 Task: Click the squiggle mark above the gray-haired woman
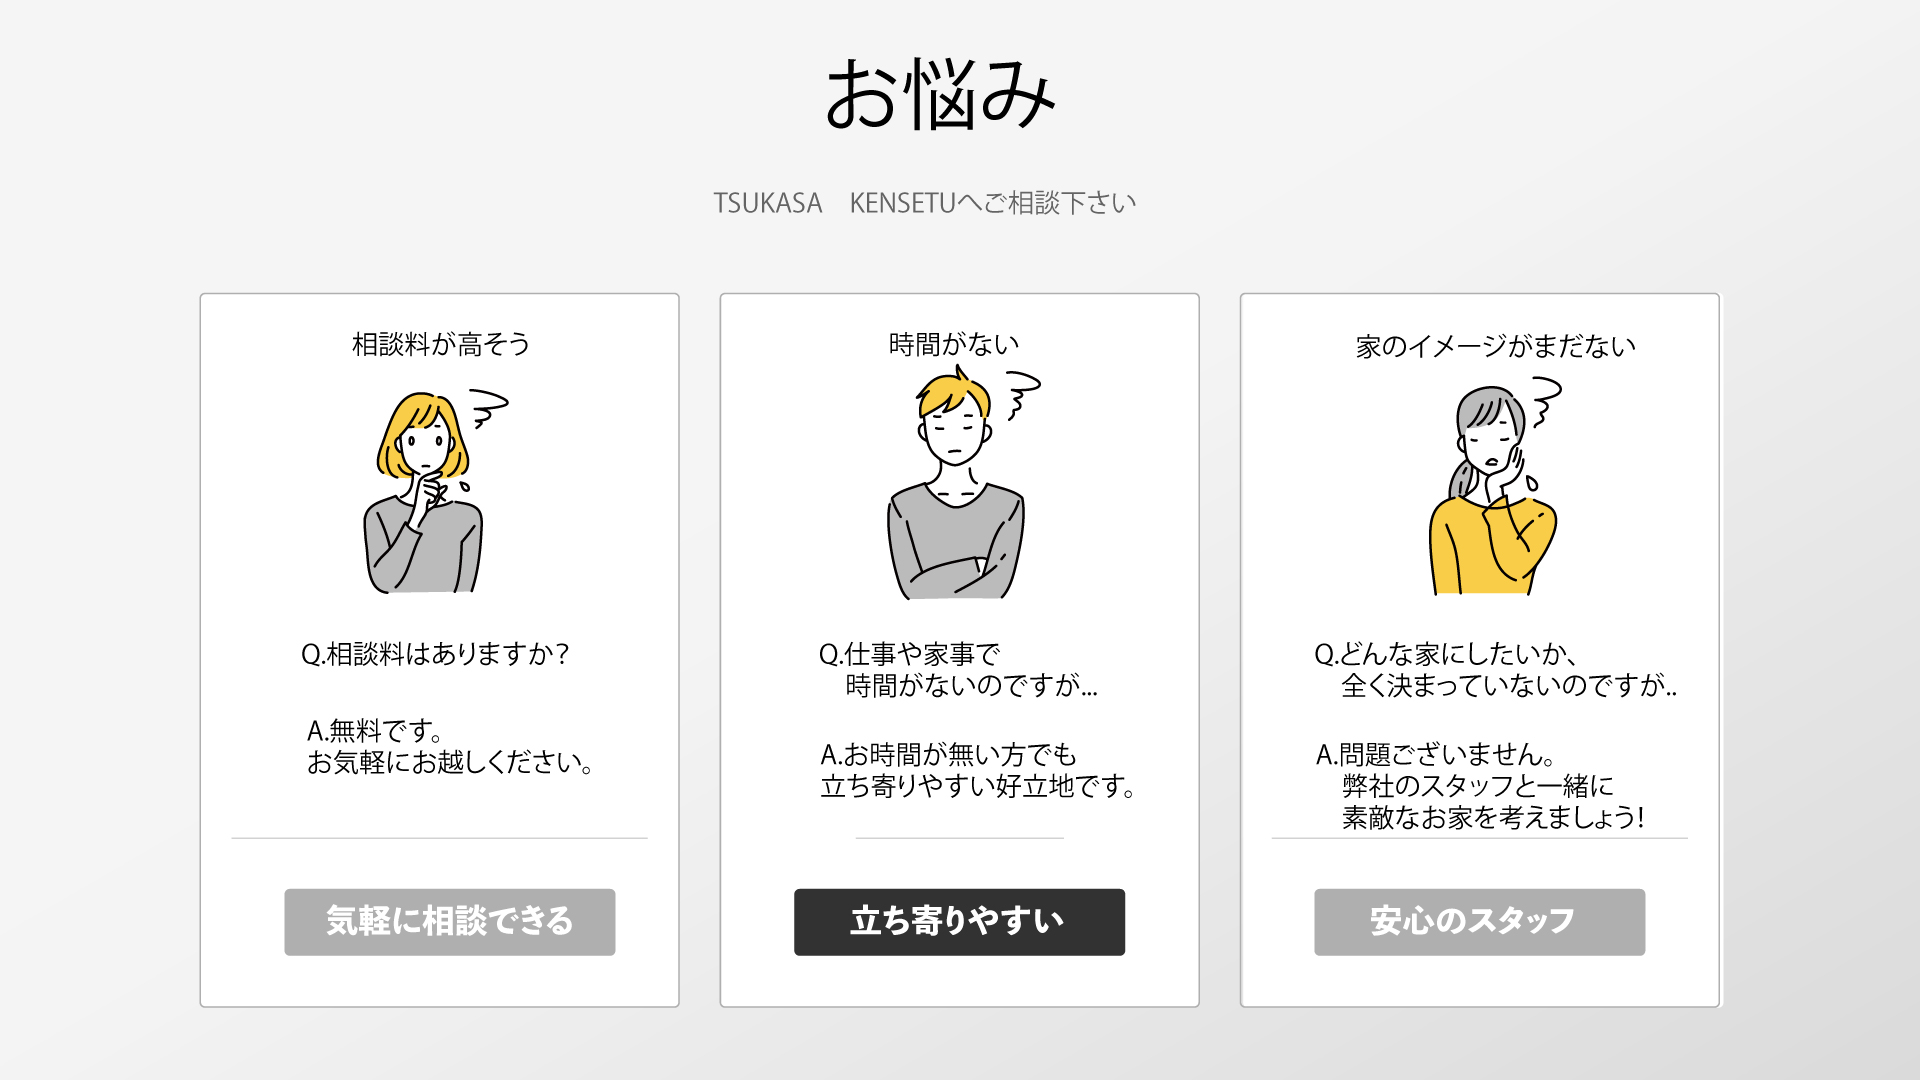[1546, 402]
